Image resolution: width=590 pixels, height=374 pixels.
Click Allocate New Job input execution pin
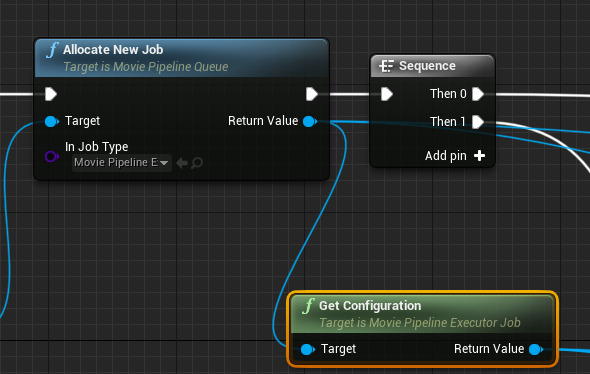point(50,94)
